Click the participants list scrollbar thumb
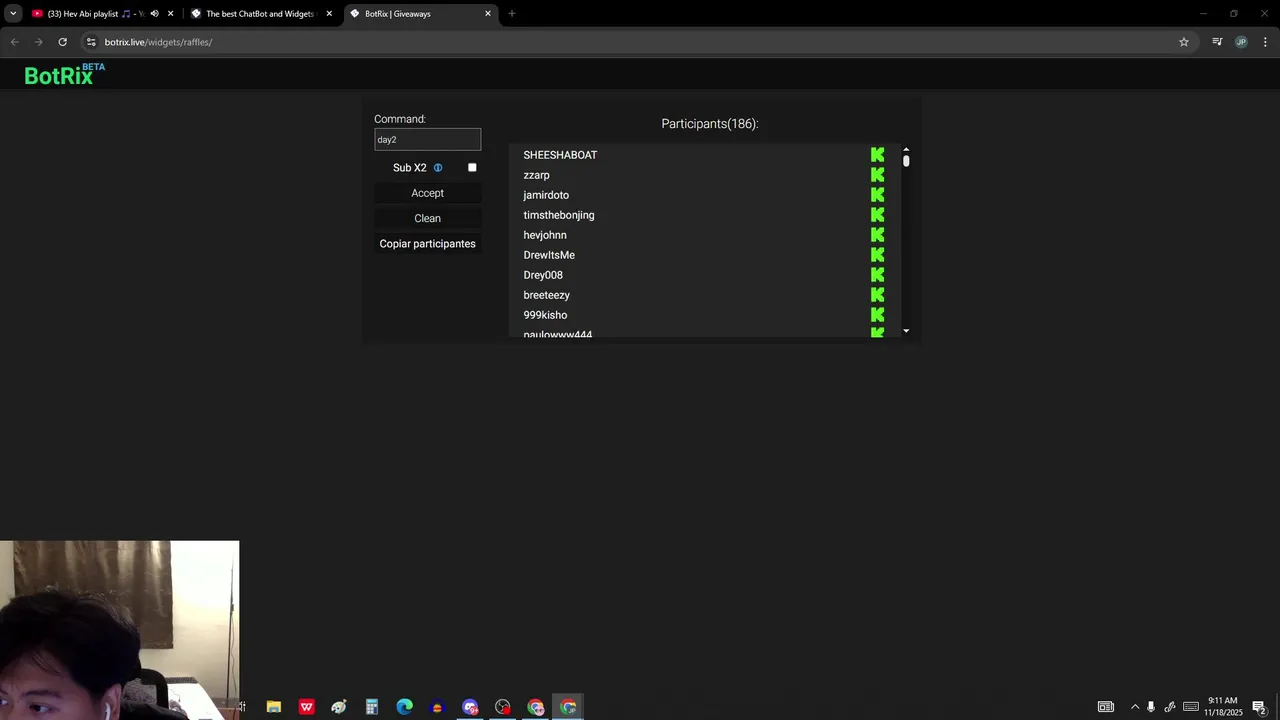This screenshot has height=720, width=1280. click(x=906, y=160)
